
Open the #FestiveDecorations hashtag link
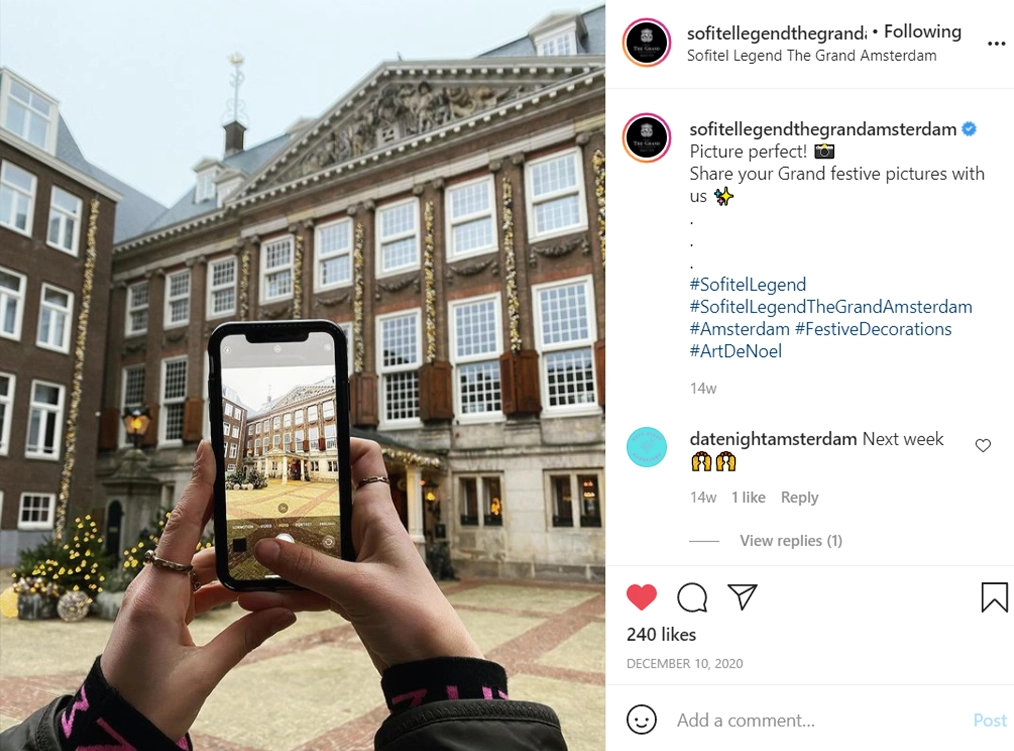[x=873, y=329]
